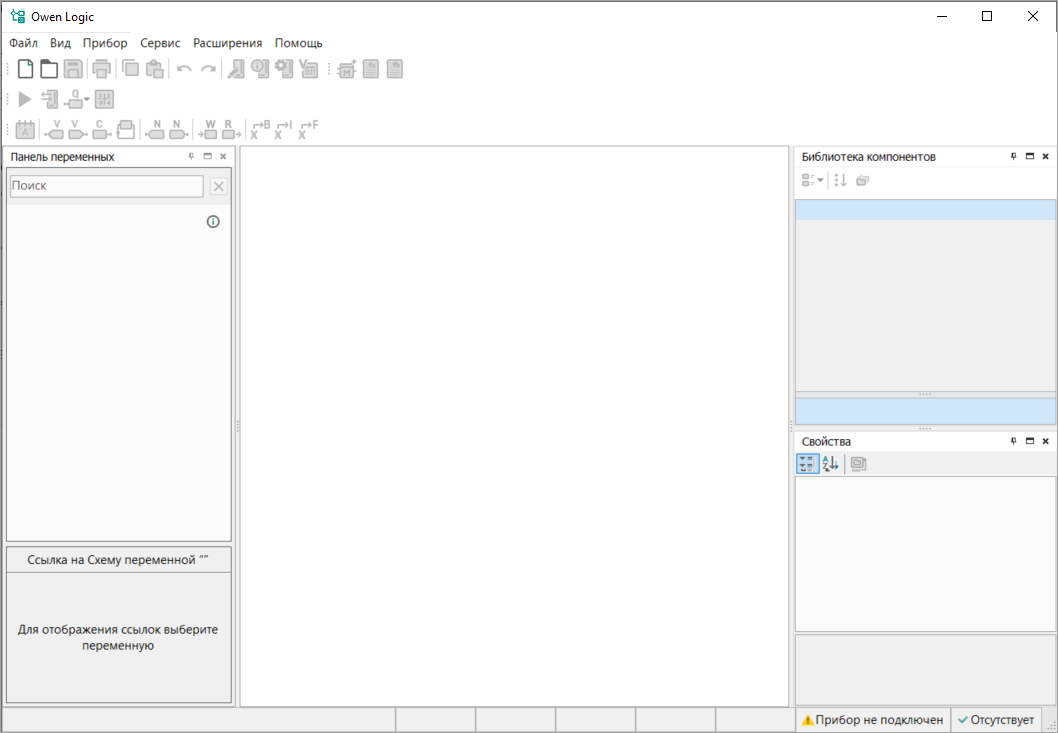1058x733 pixels.
Task: Maximize the Свойства panel
Action: pos(1030,441)
